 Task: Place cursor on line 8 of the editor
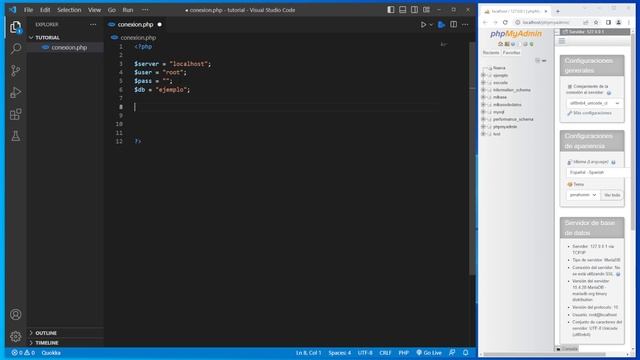click(x=286, y=107)
